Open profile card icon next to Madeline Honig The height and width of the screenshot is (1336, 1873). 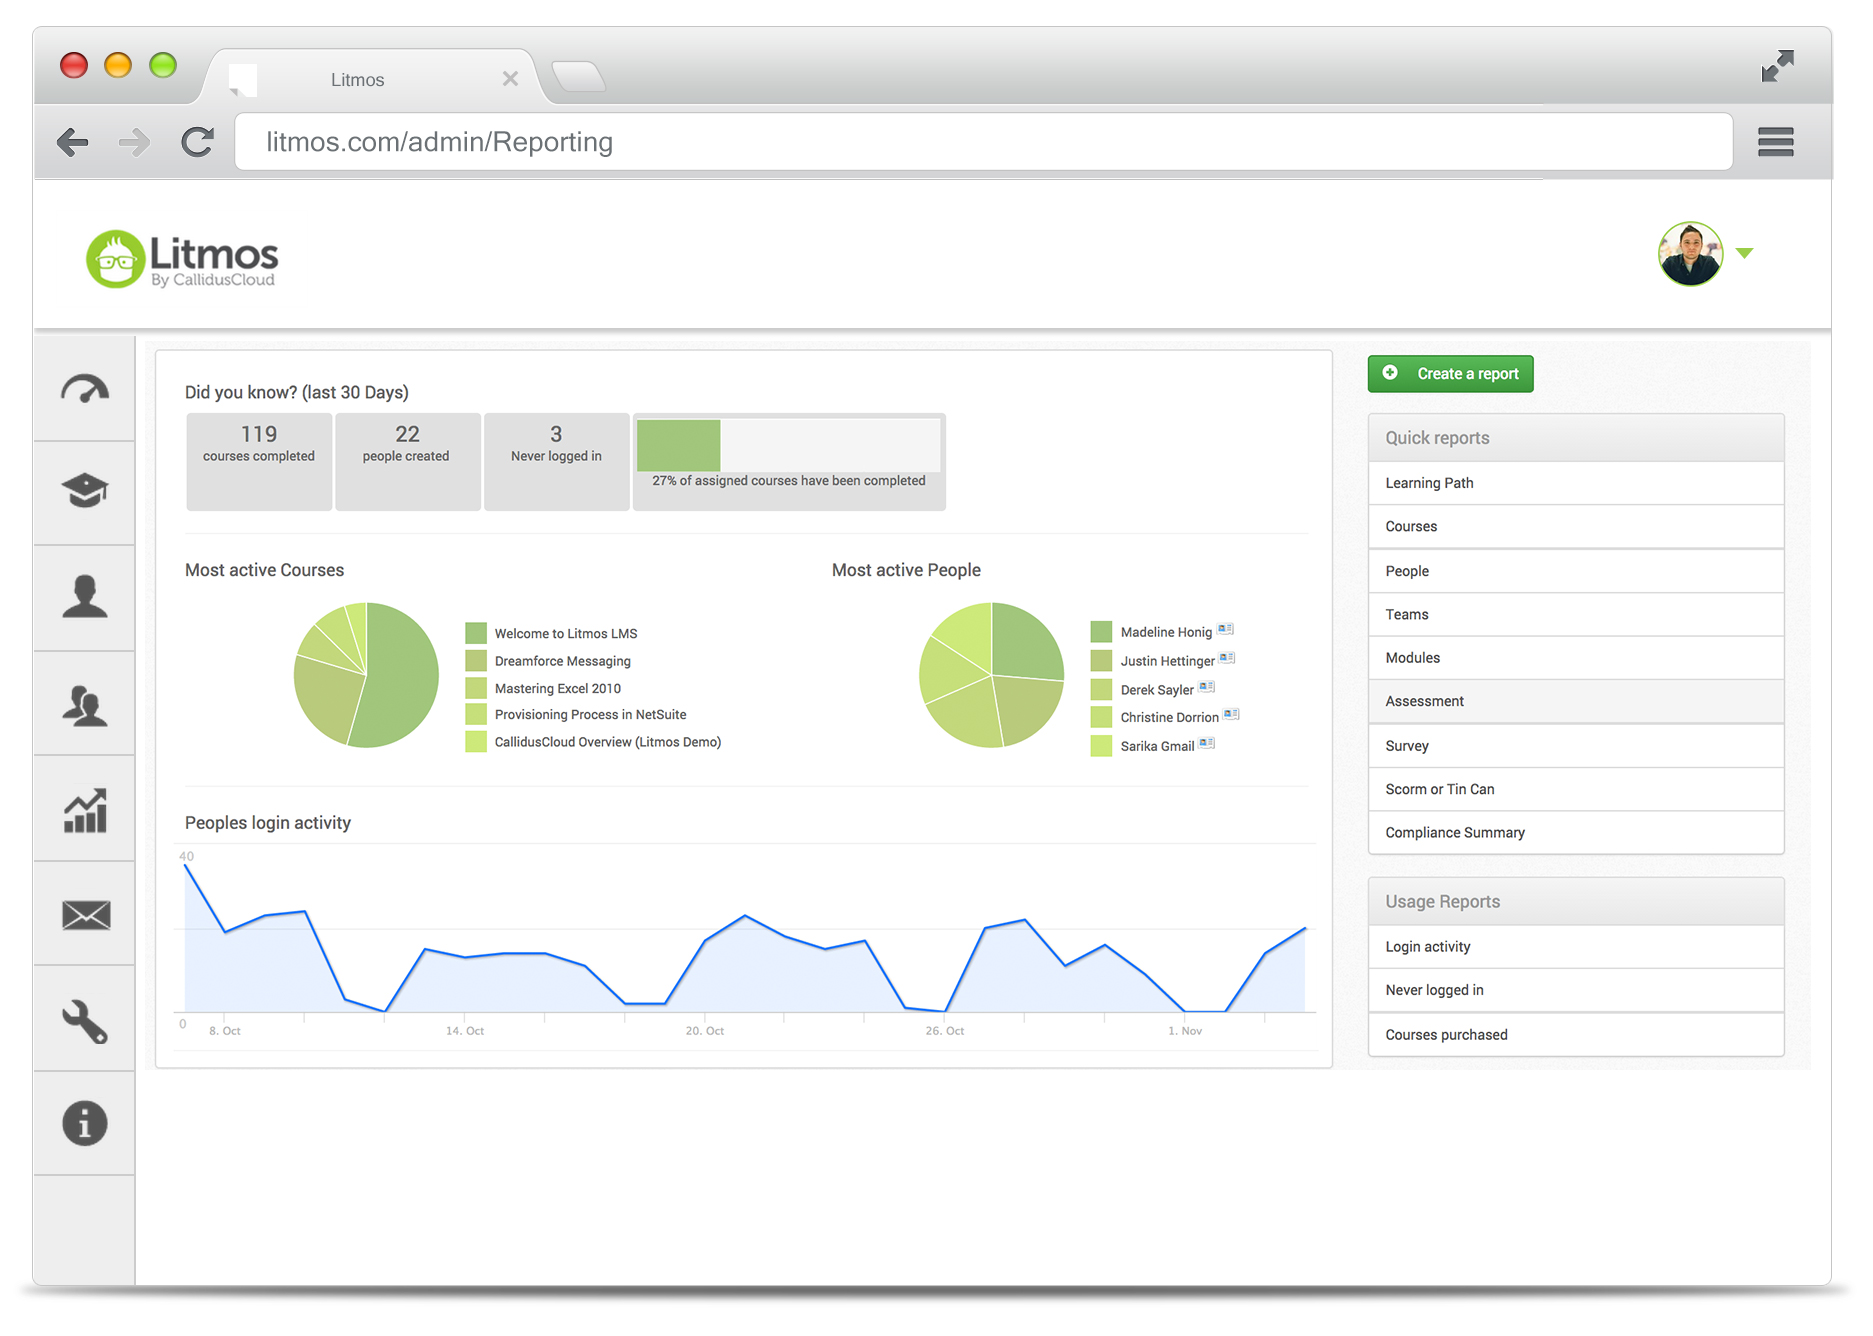pos(1225,629)
